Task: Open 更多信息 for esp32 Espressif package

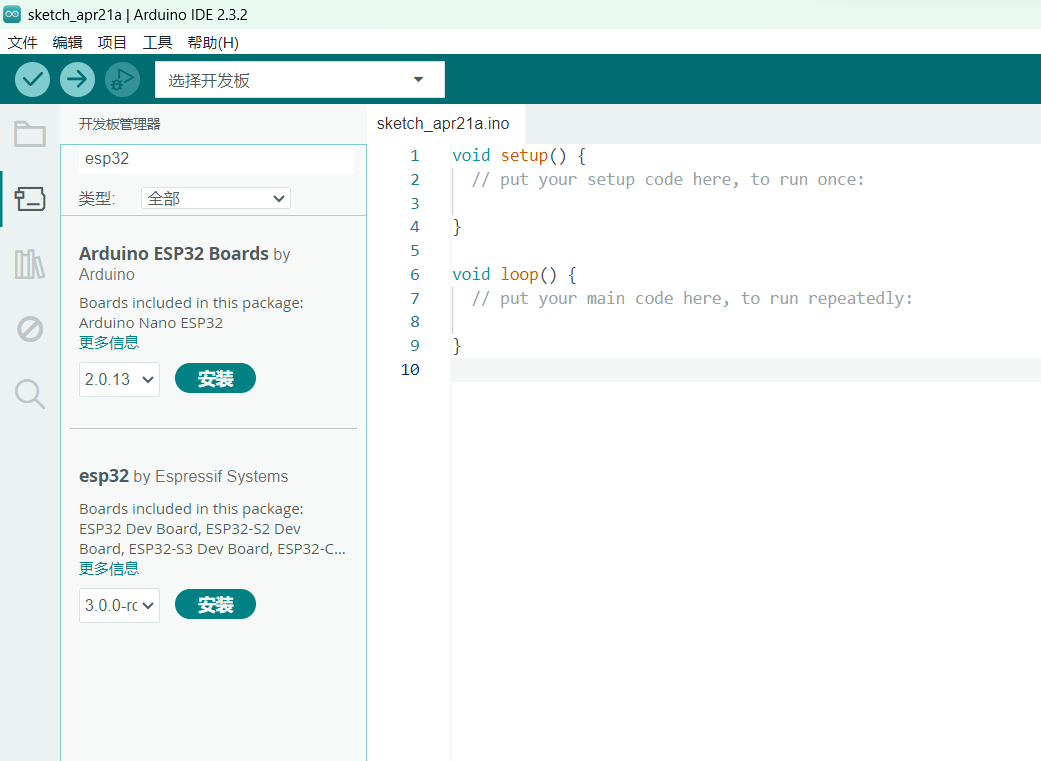Action: point(109,568)
